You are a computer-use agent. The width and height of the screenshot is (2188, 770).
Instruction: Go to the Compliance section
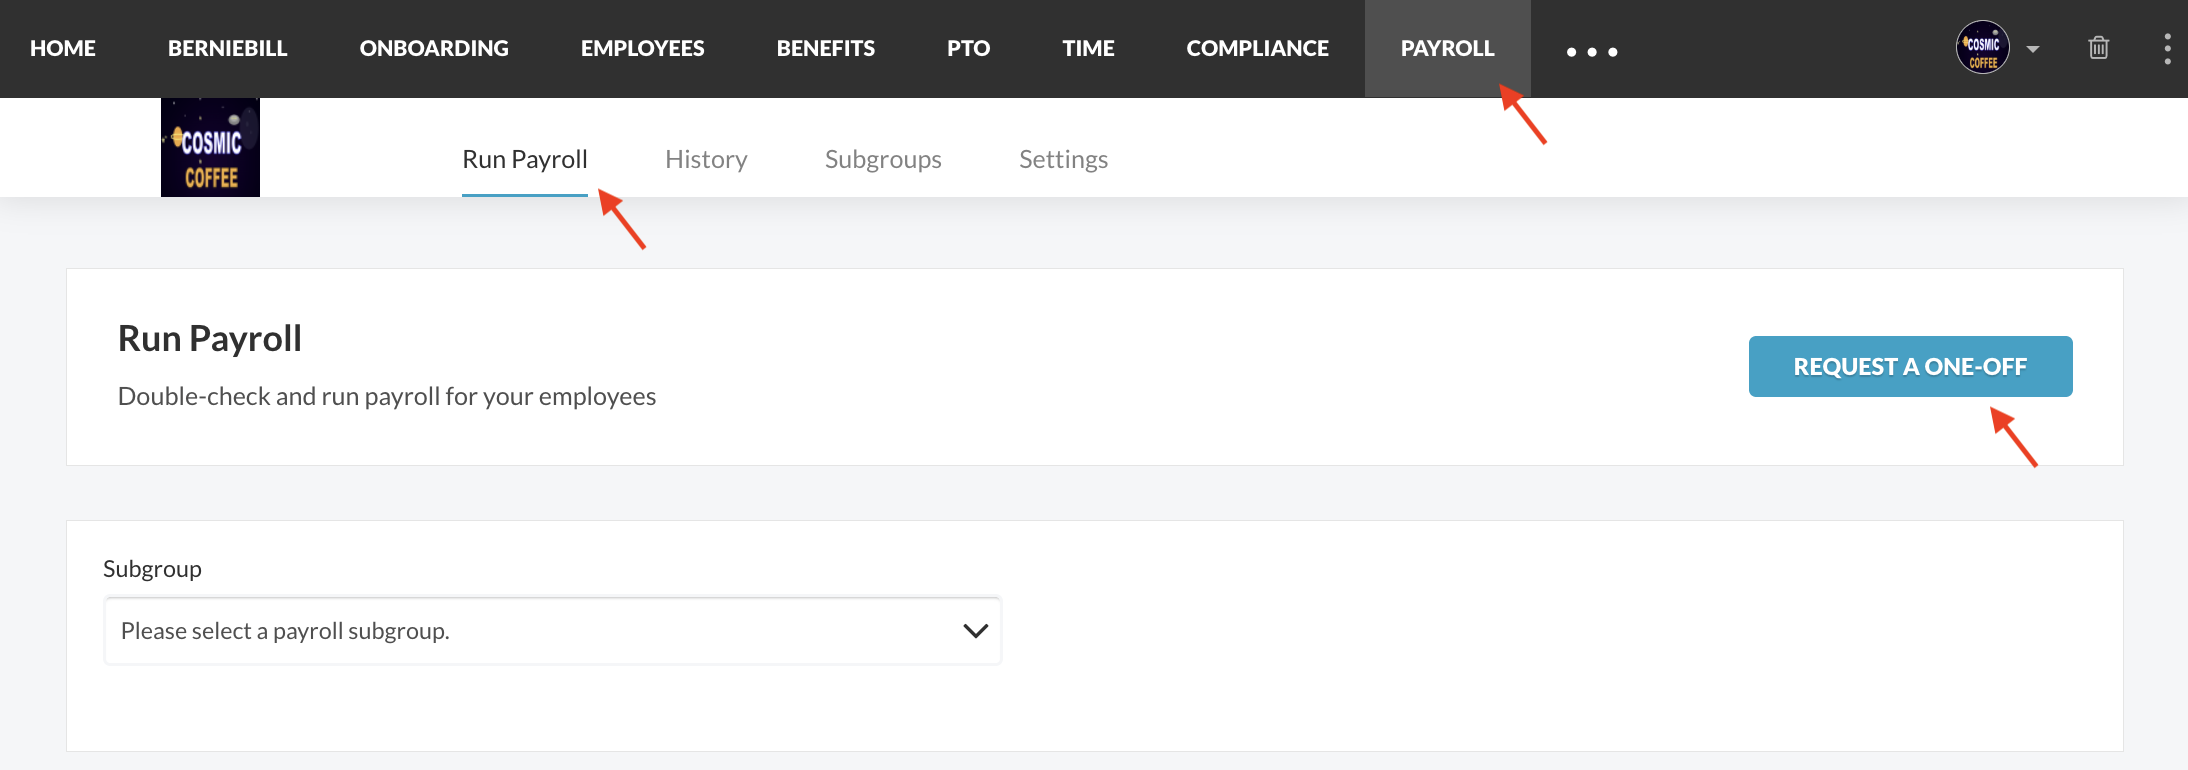[1257, 48]
